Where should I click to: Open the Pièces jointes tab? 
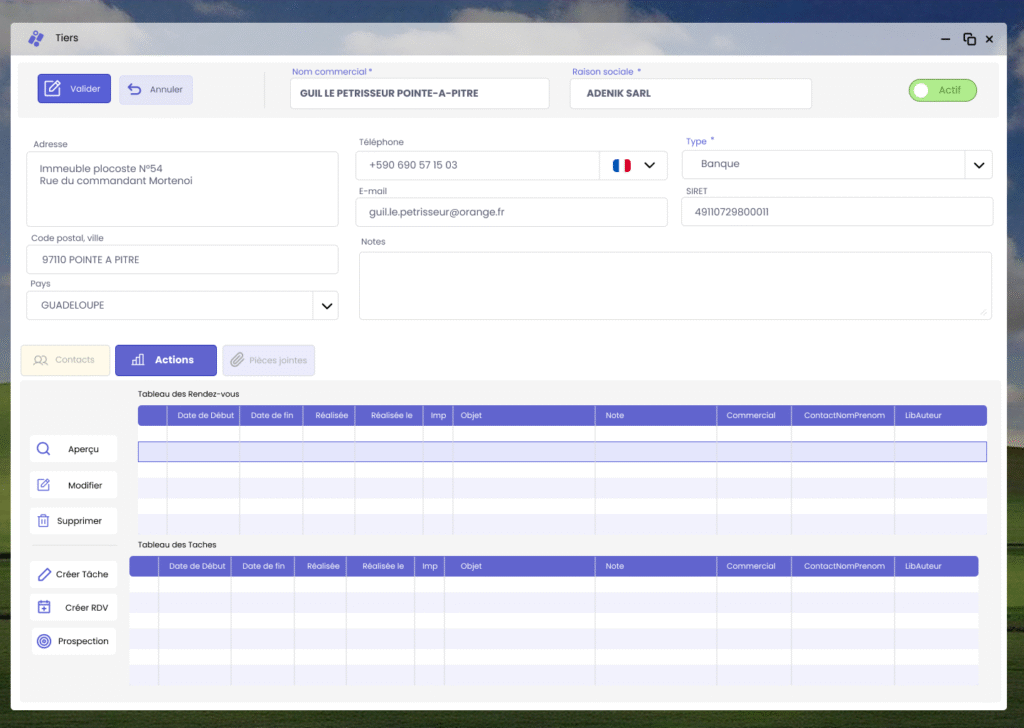[x=268, y=360]
